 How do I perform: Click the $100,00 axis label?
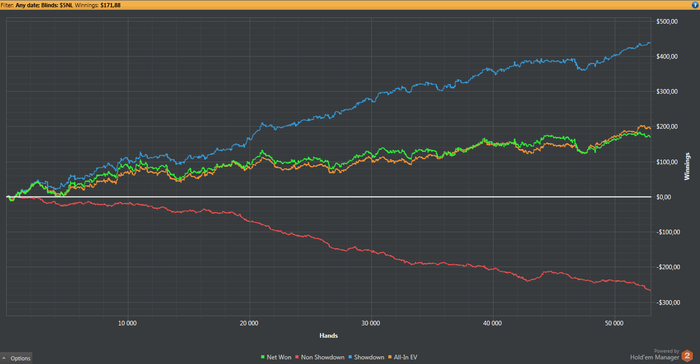(667, 162)
